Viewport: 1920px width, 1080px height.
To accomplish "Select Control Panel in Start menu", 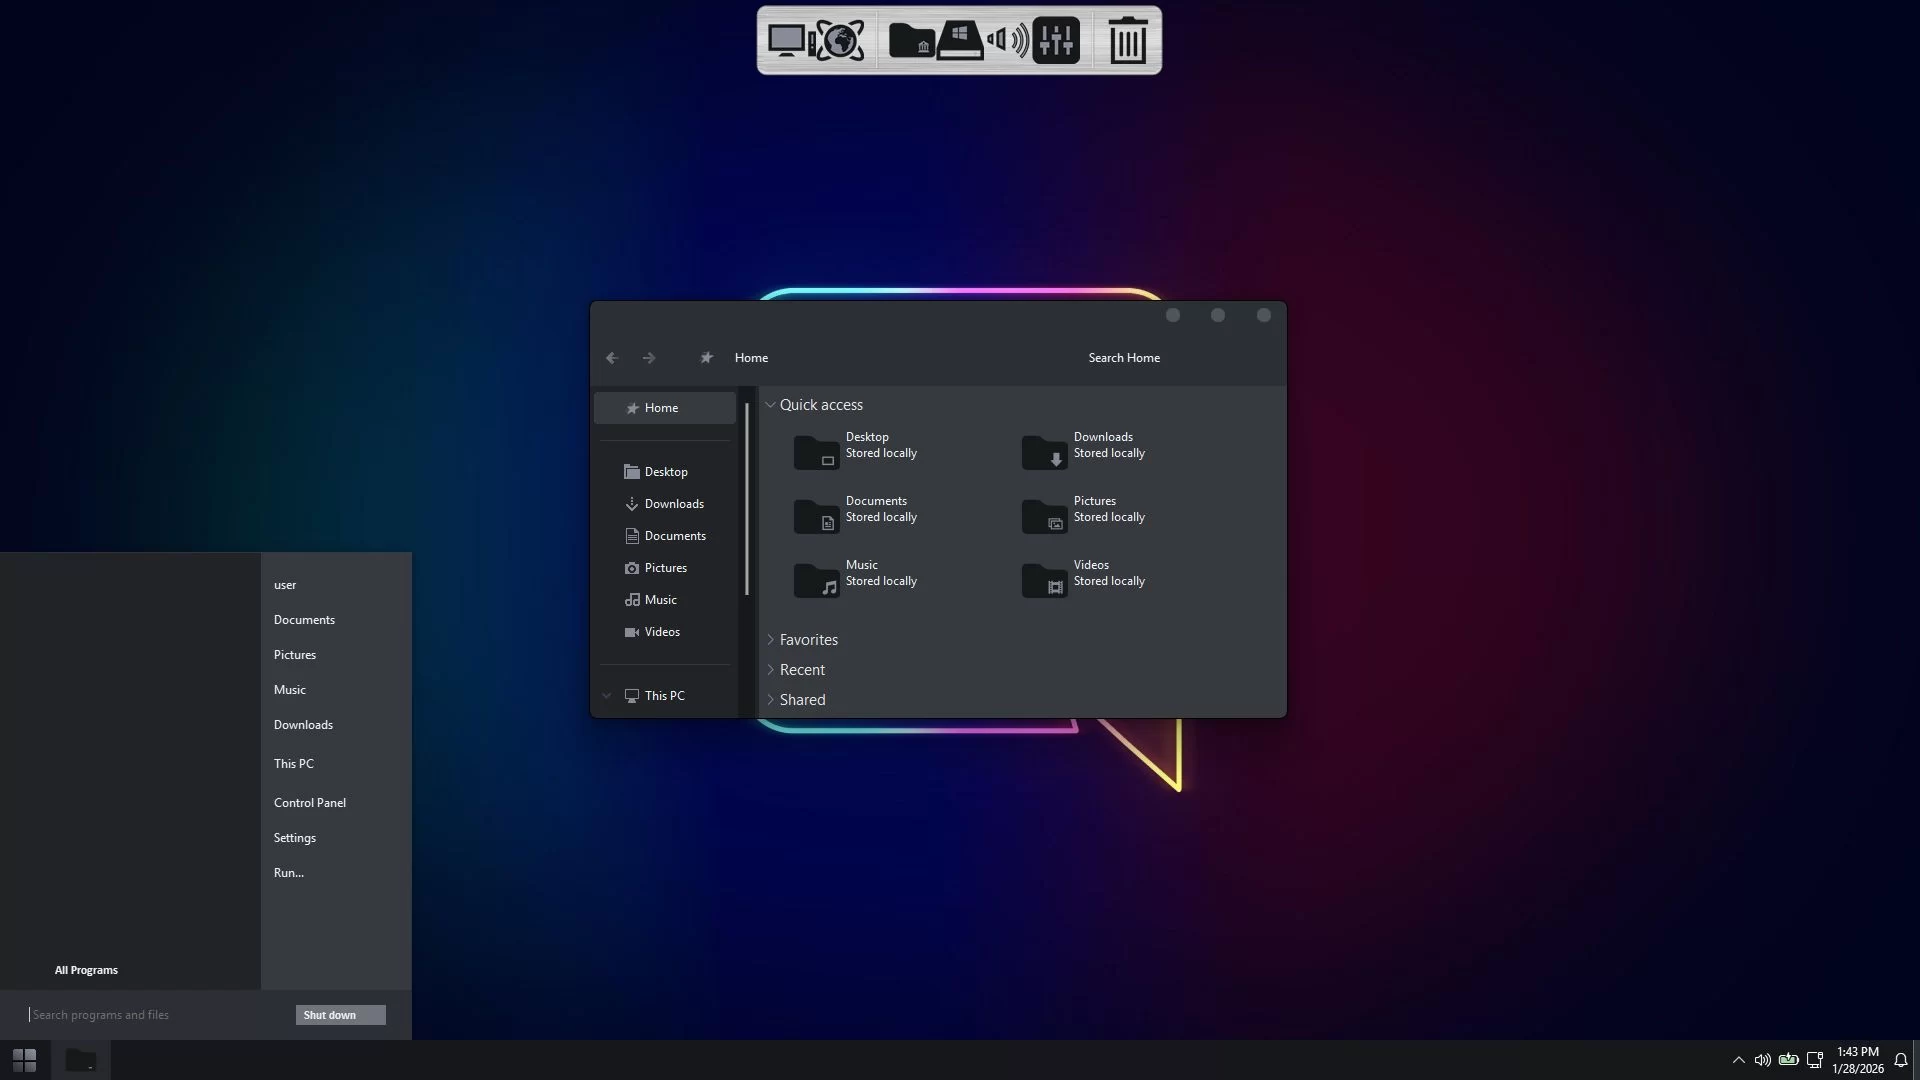I will [310, 803].
